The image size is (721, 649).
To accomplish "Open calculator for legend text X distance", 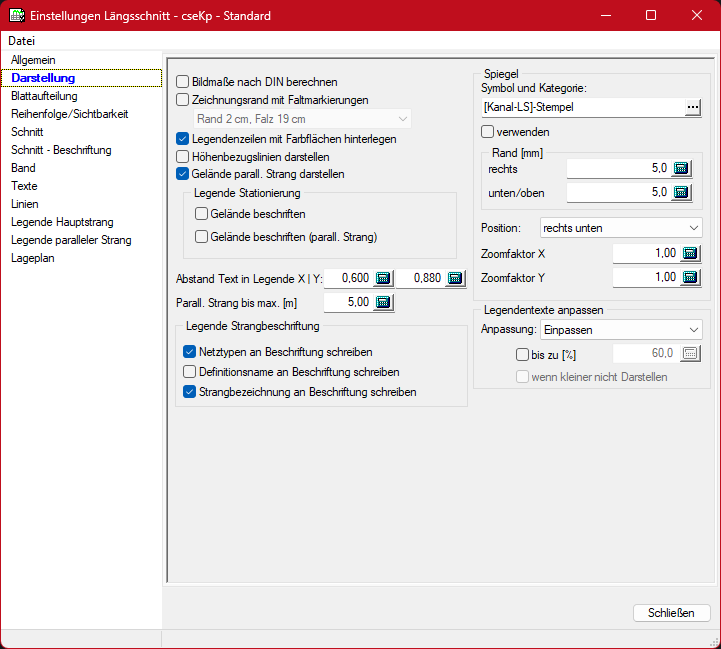I will (383, 278).
